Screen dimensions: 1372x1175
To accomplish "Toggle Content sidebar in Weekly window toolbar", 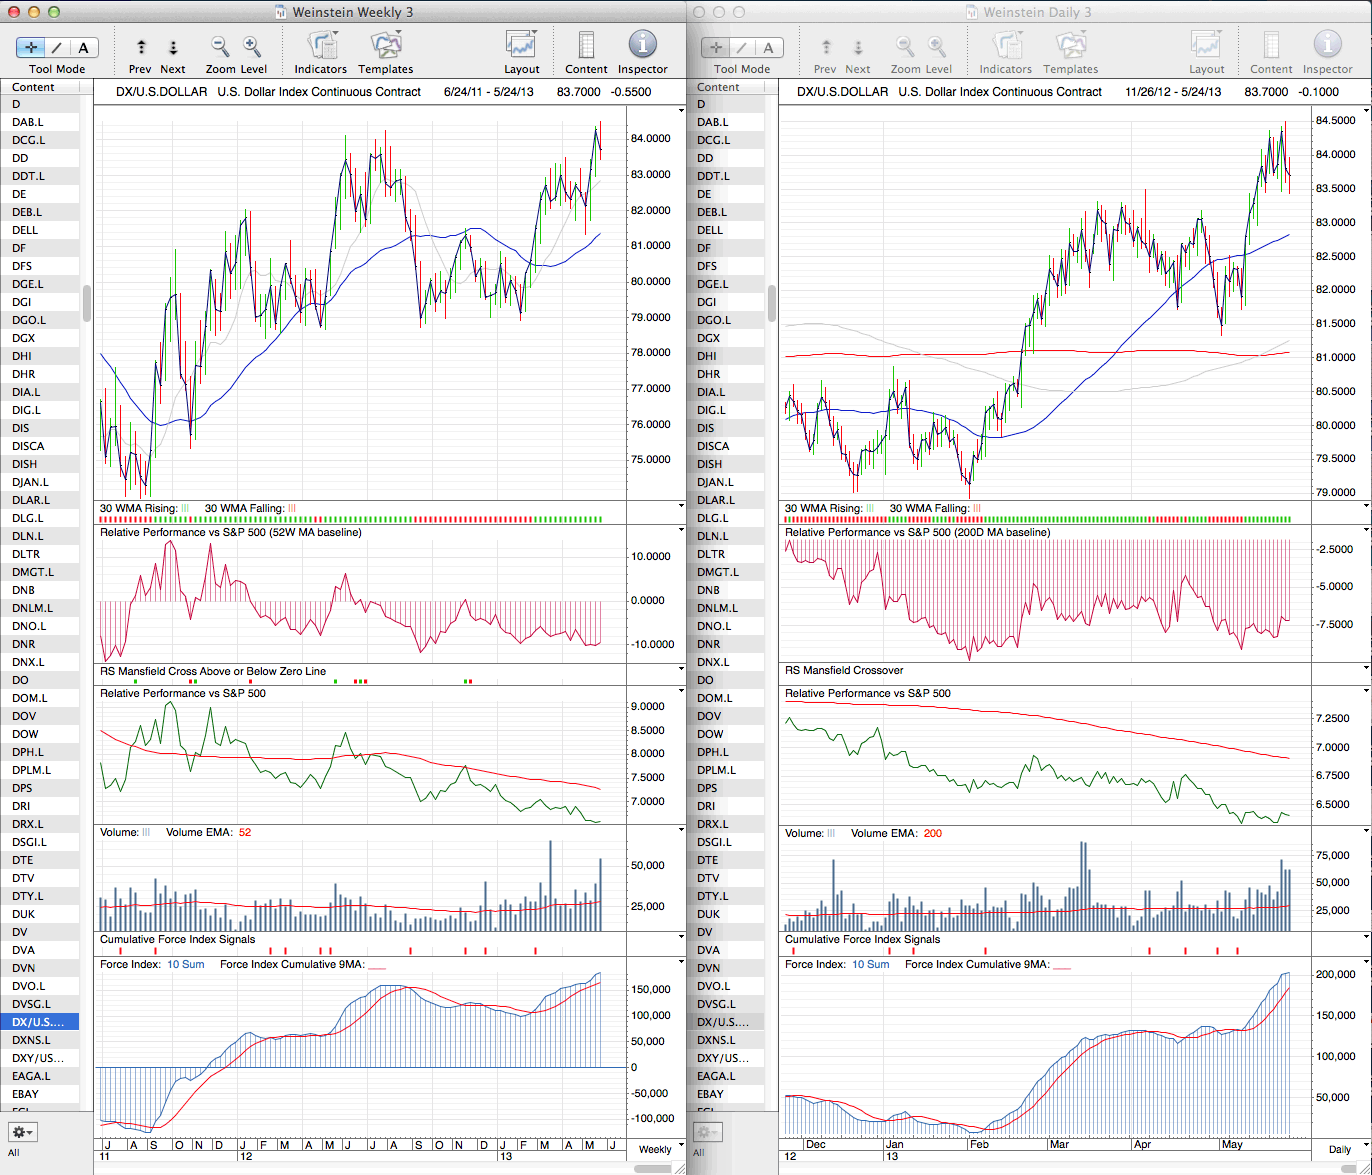I will click(586, 46).
